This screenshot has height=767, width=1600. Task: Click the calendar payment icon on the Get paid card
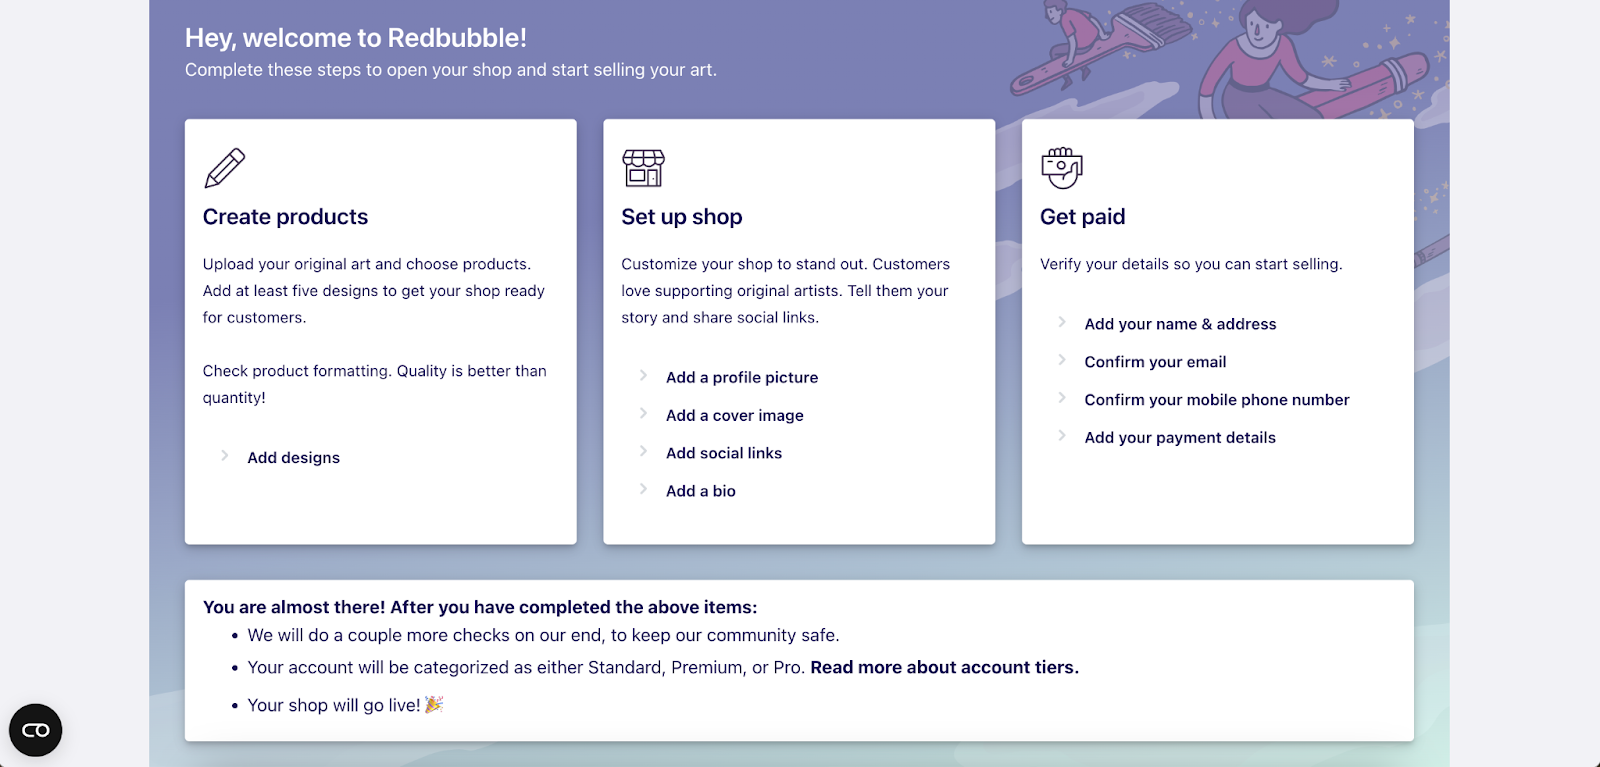click(x=1062, y=168)
